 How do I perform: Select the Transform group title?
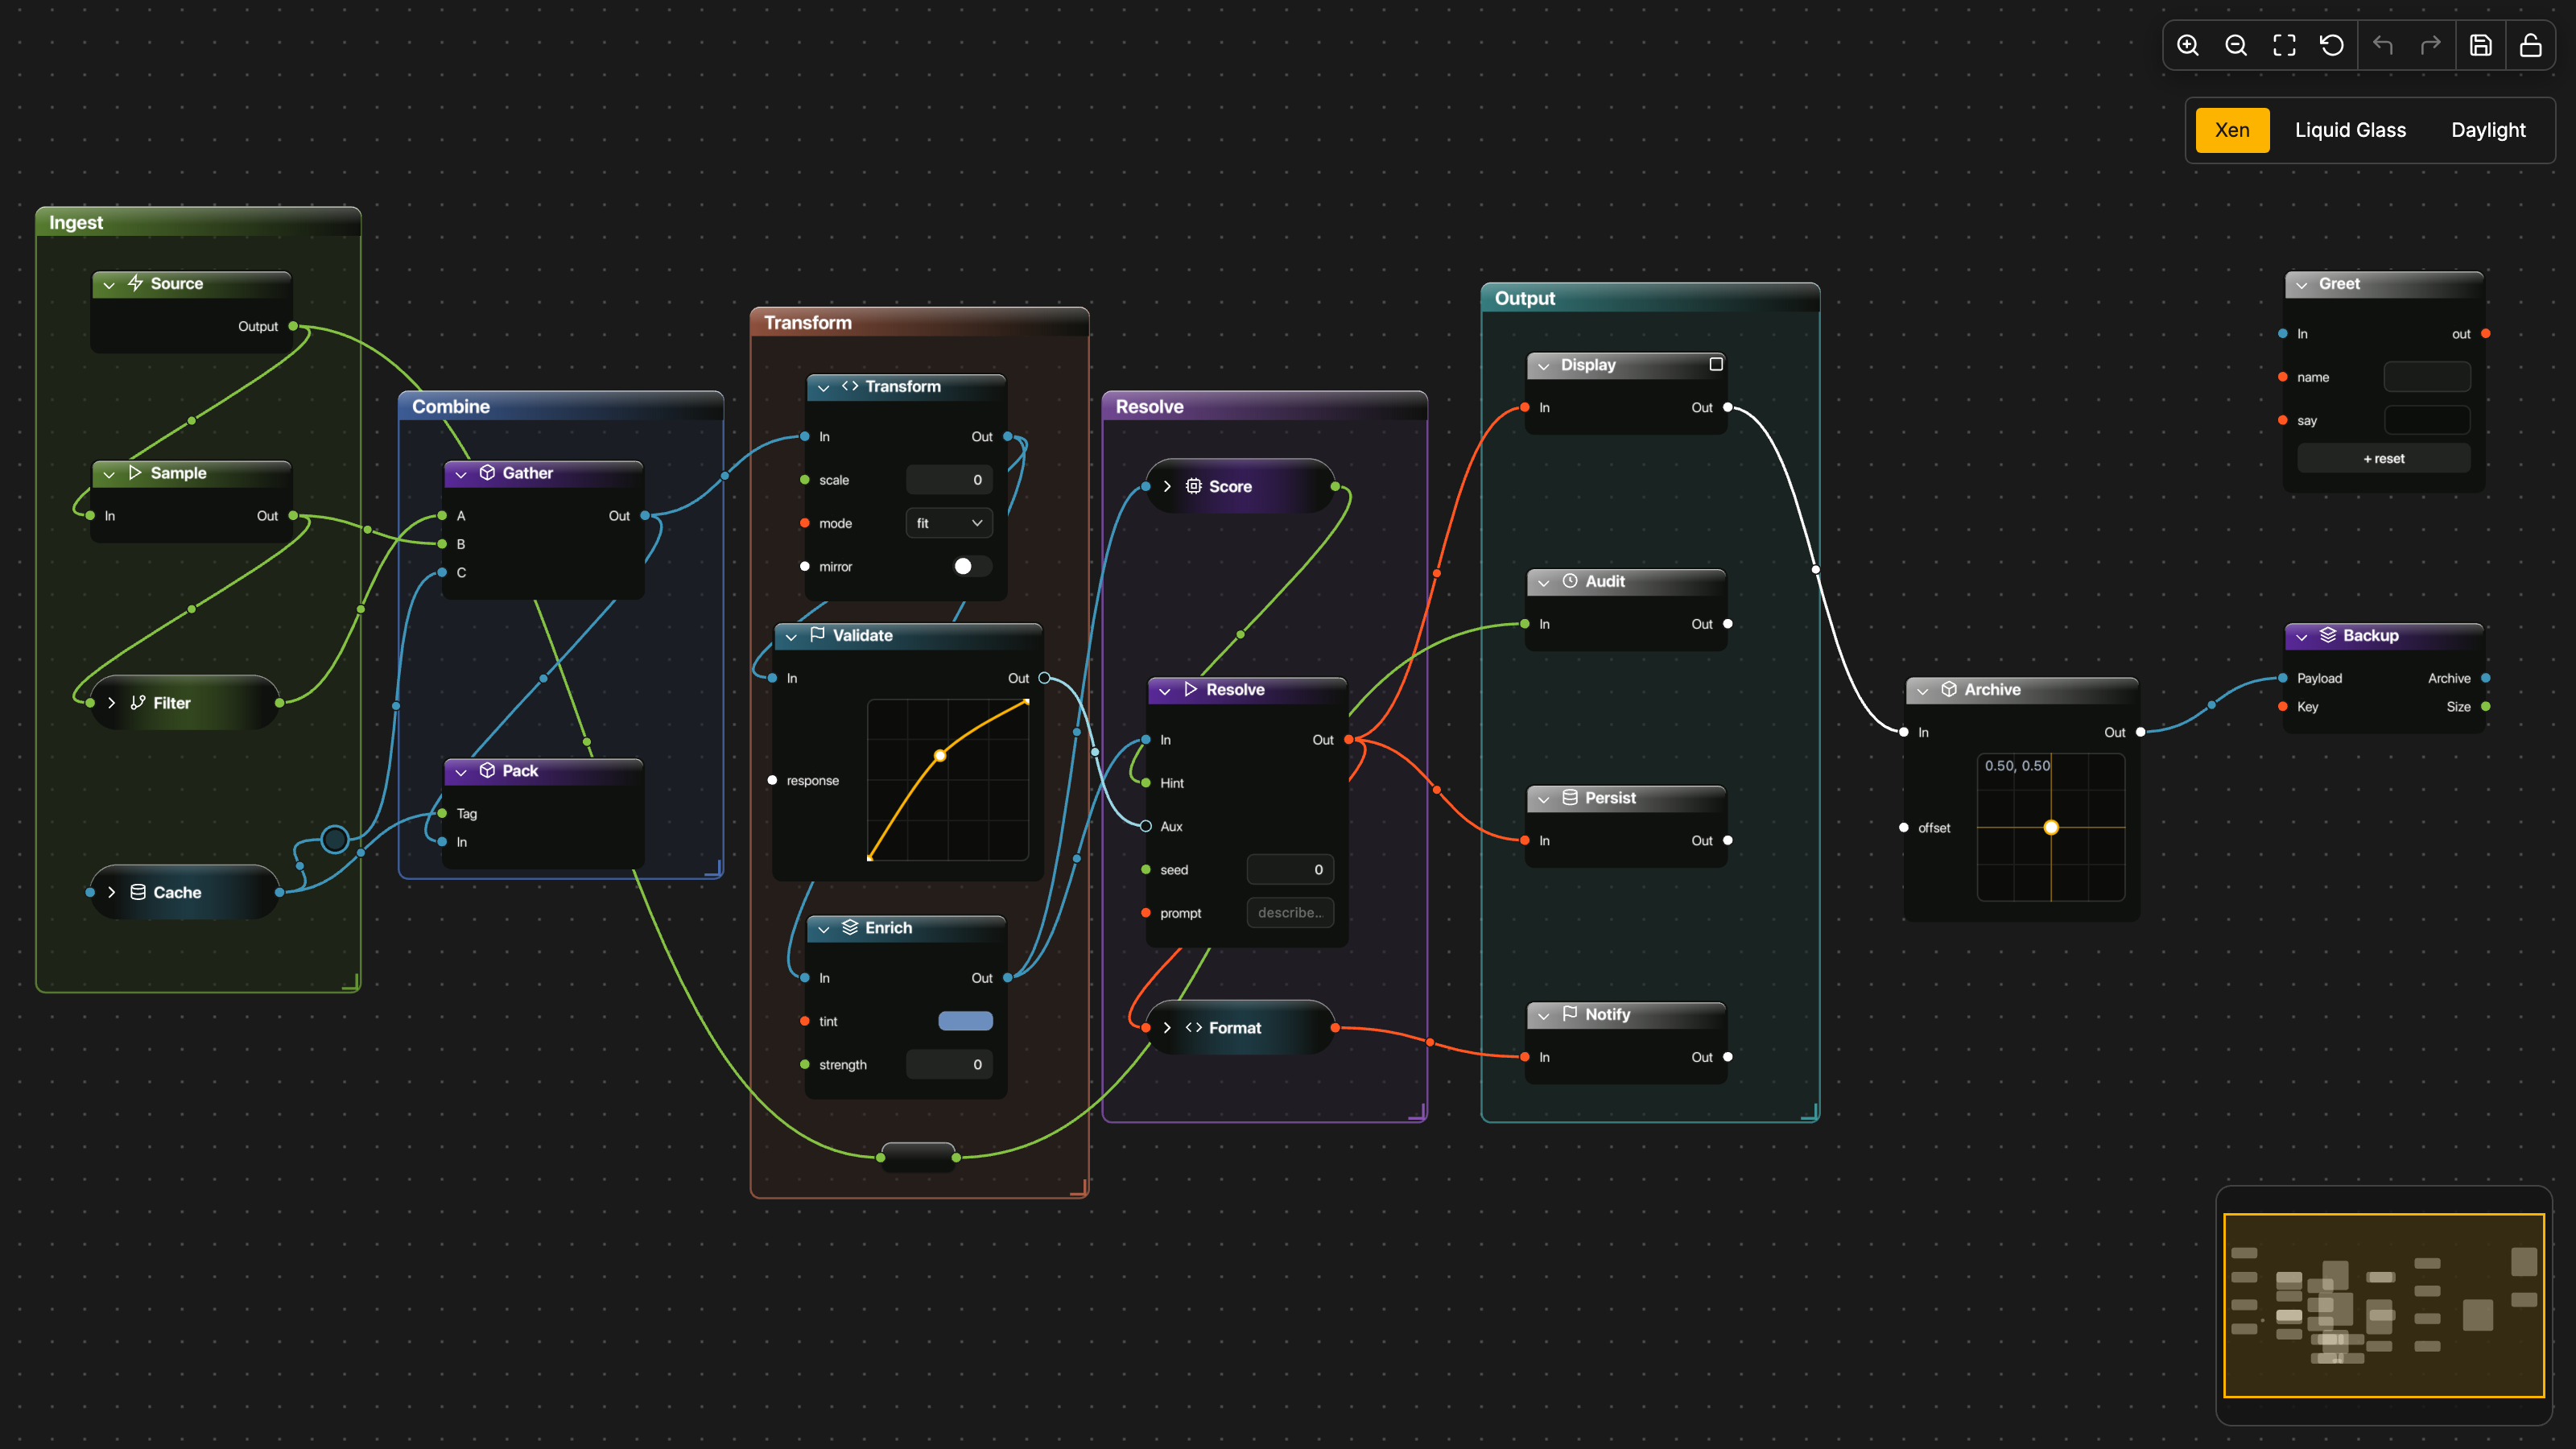point(808,322)
